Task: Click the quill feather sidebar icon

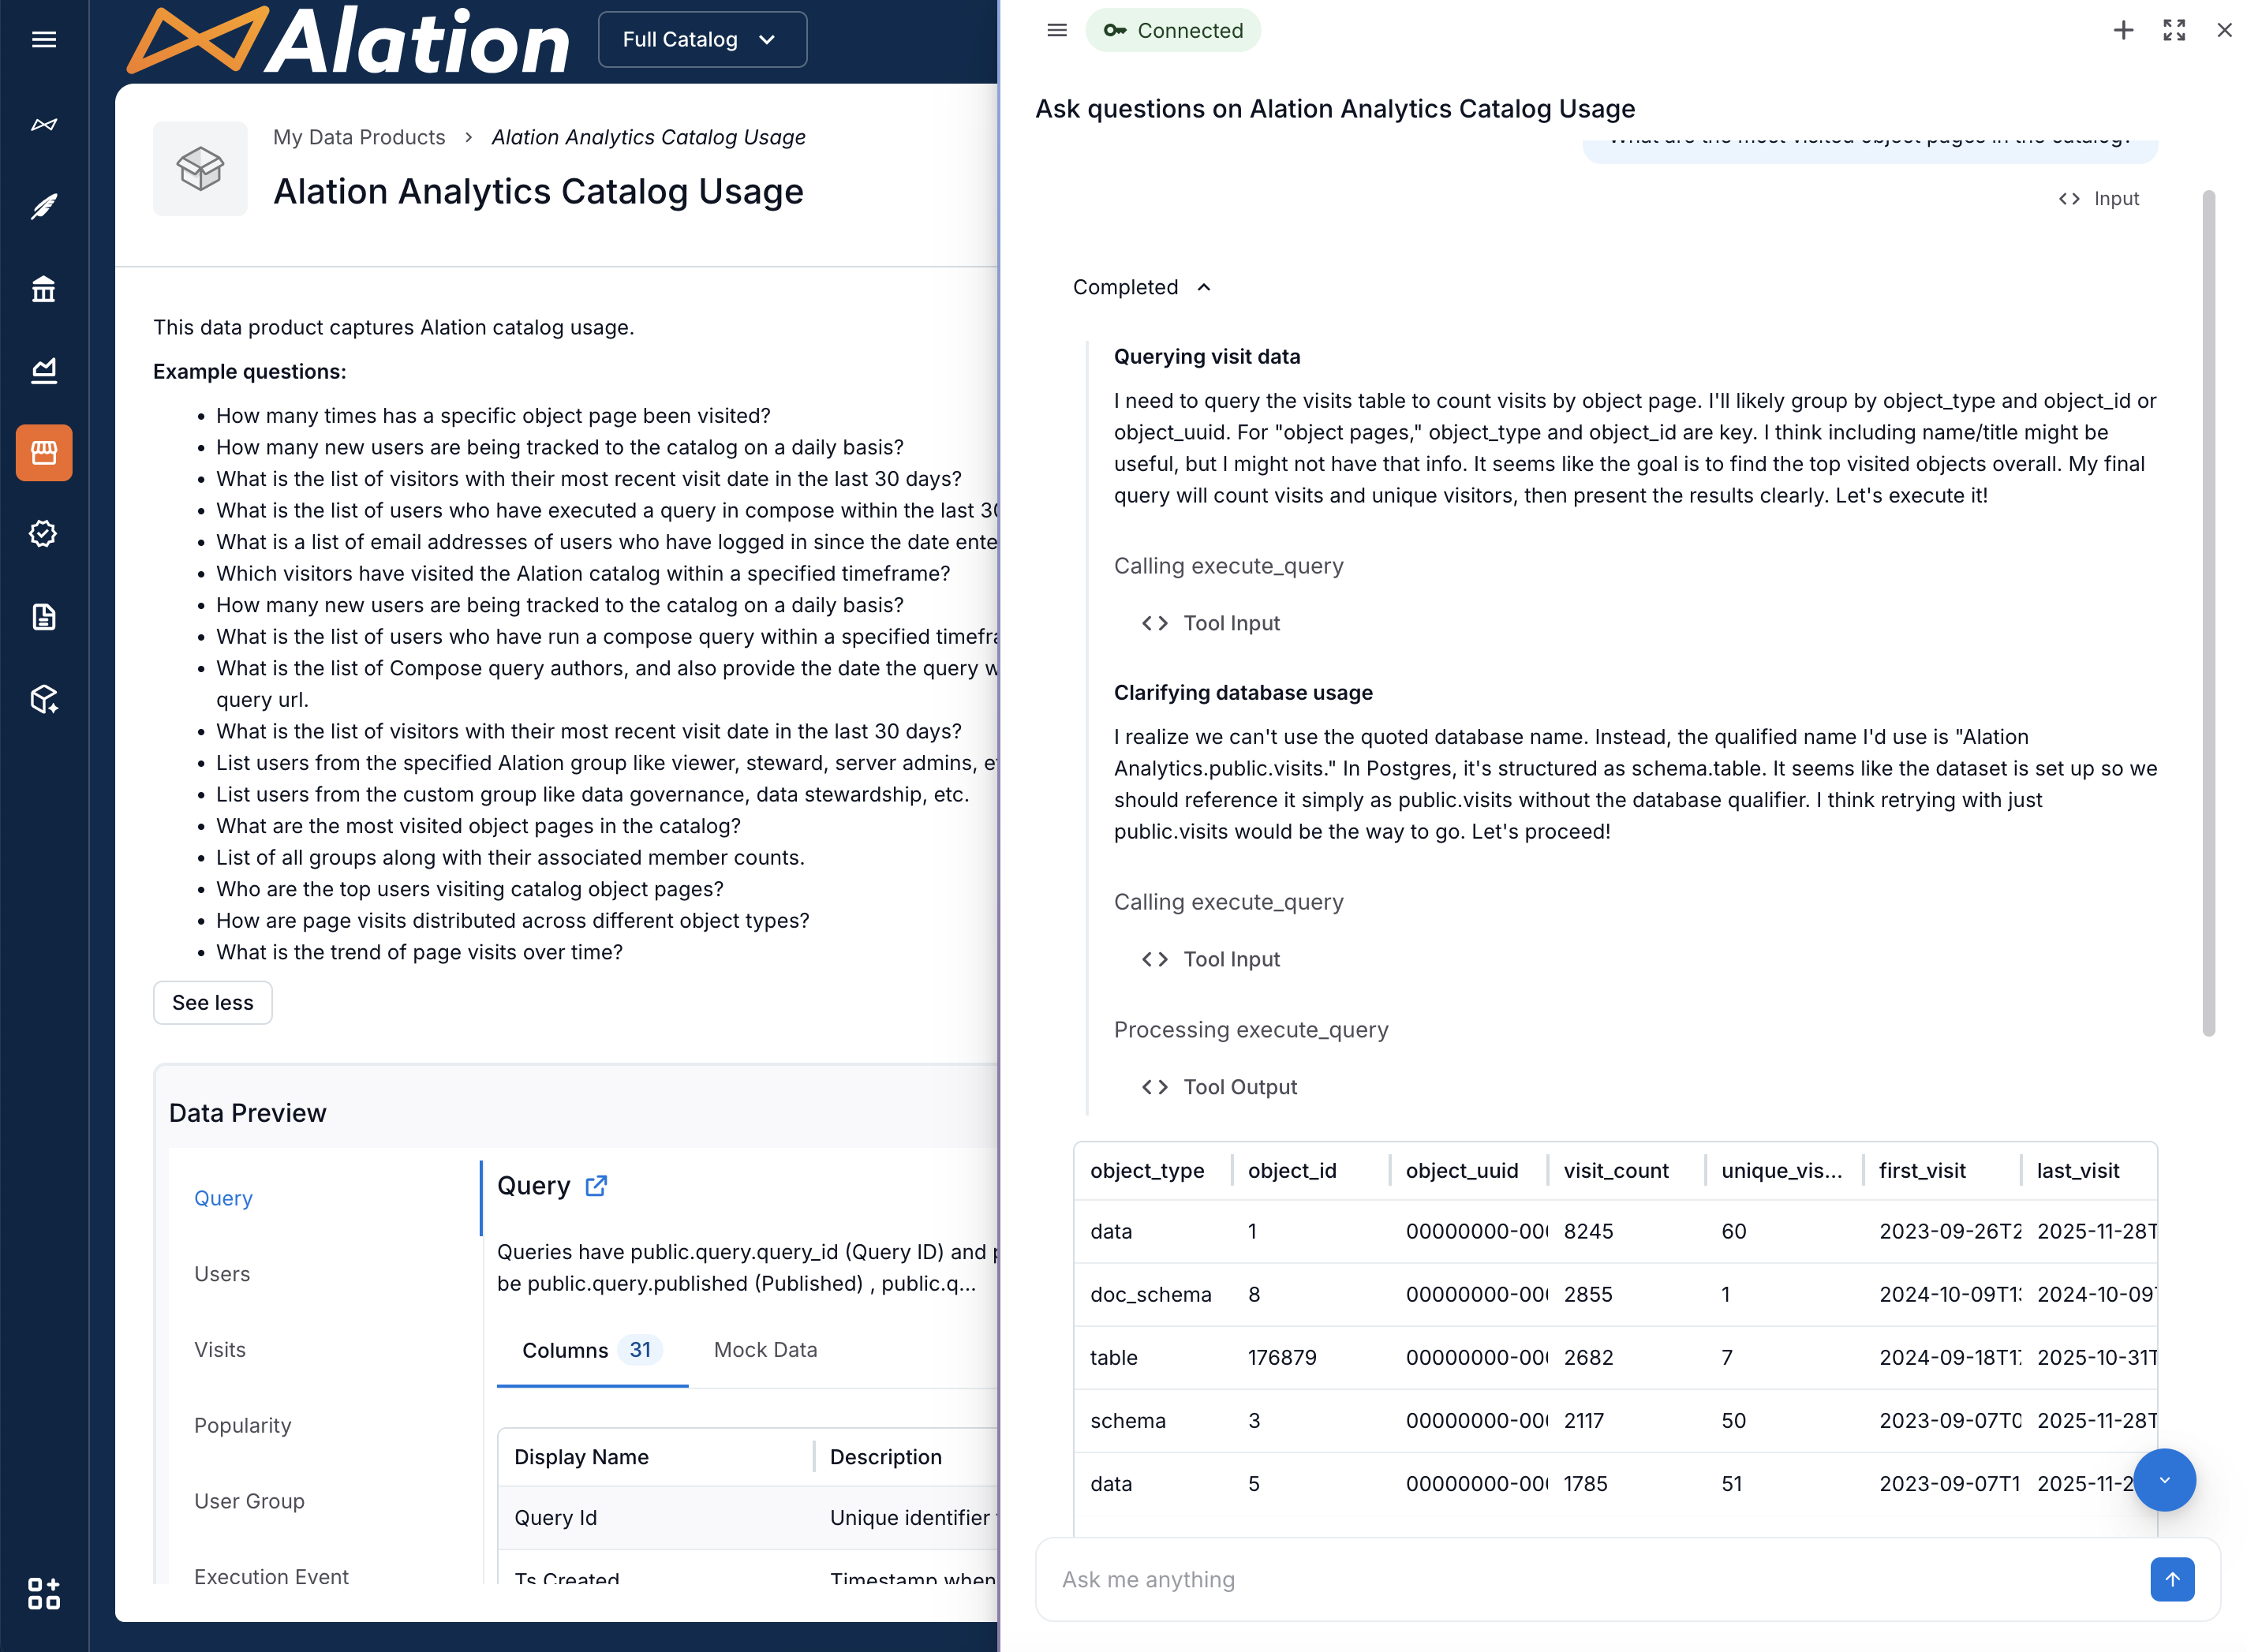Action: 43,207
